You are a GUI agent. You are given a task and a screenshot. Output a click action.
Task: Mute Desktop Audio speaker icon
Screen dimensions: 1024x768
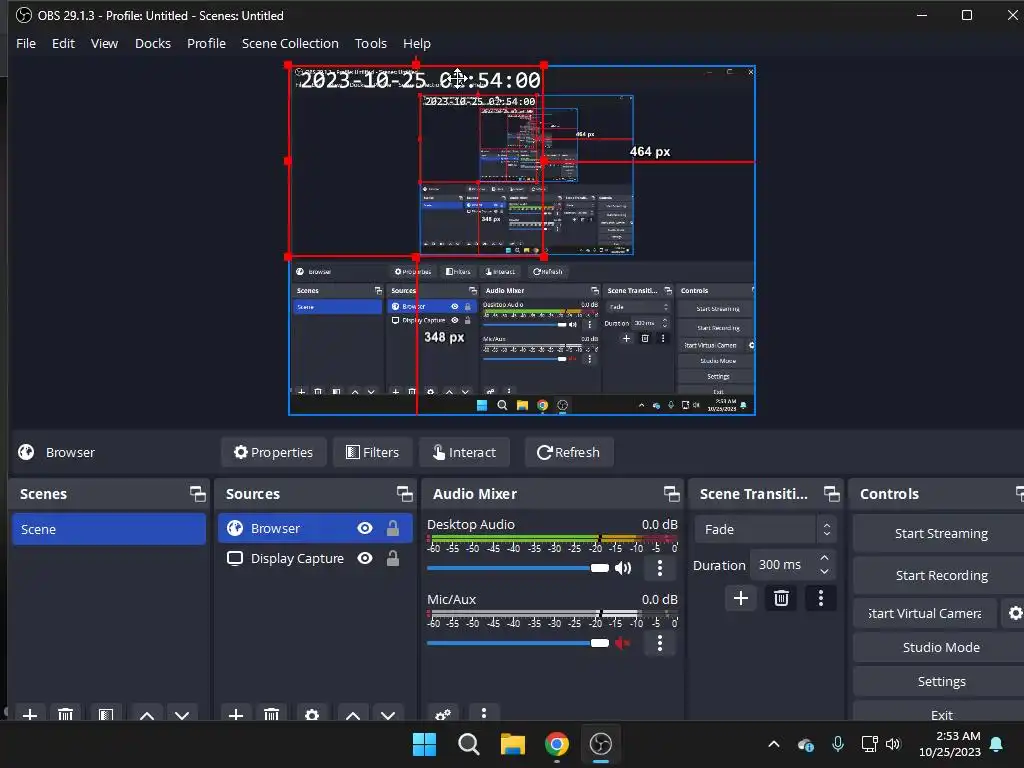click(x=623, y=568)
